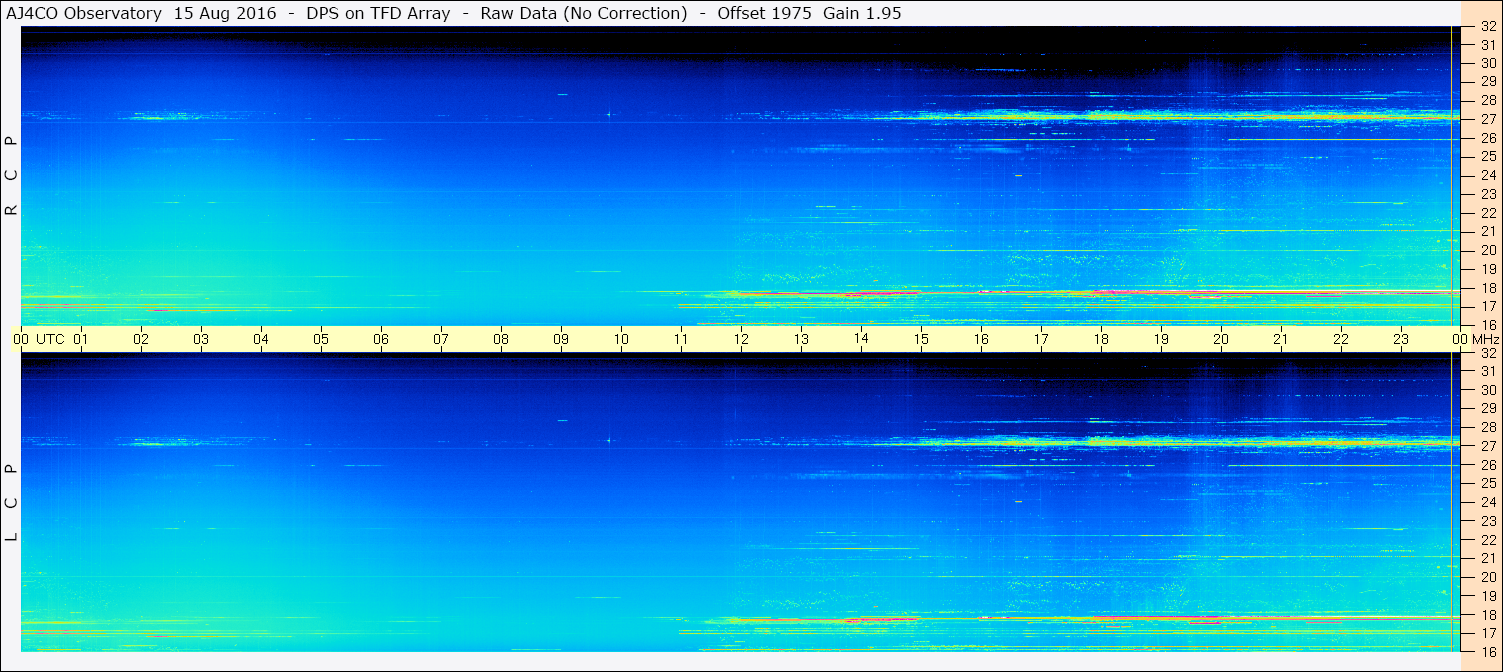Screen dimensions: 1503x672
Task: Select 30 MHz label on RCP frequency scale
Action: [1488, 63]
